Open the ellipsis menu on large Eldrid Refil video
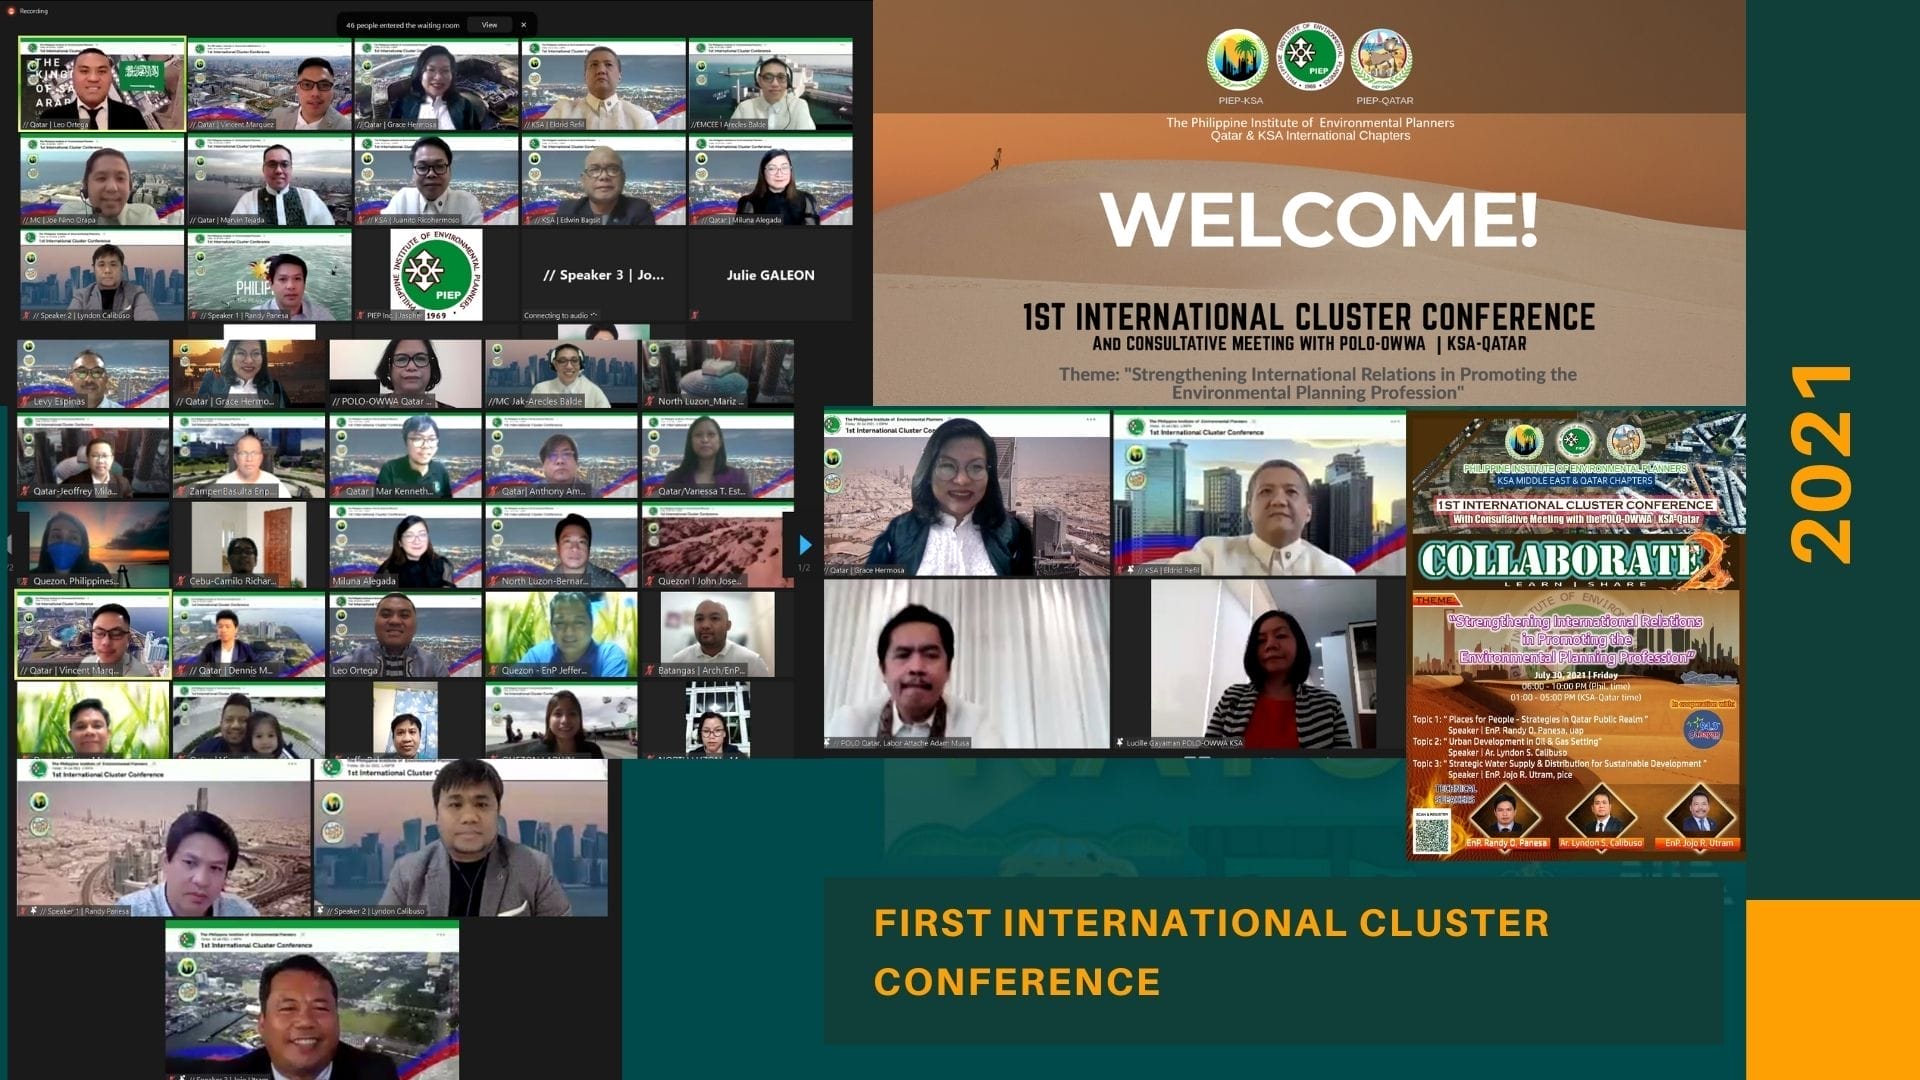This screenshot has width=1920, height=1080. coord(1394,421)
